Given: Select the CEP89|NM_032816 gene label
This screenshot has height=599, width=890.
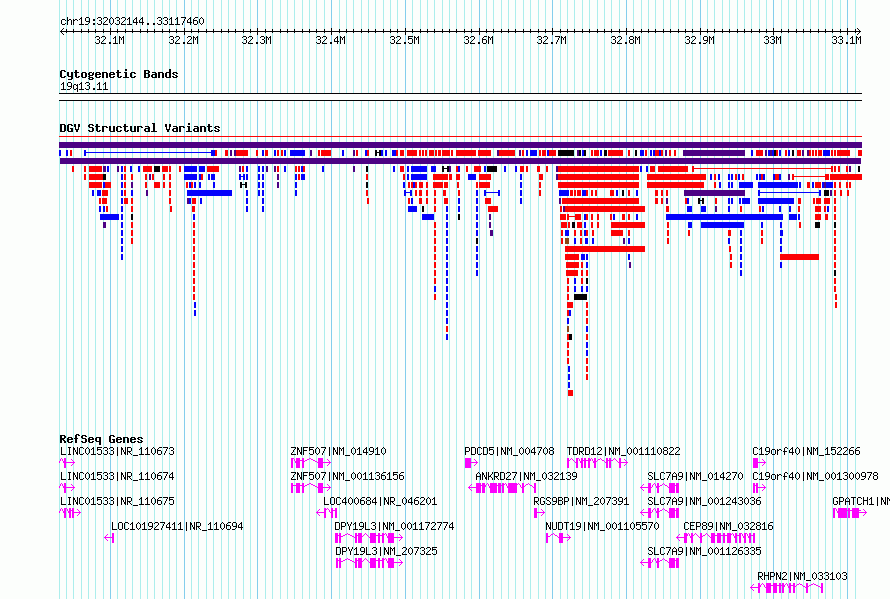Looking at the screenshot, I should click(728, 526).
